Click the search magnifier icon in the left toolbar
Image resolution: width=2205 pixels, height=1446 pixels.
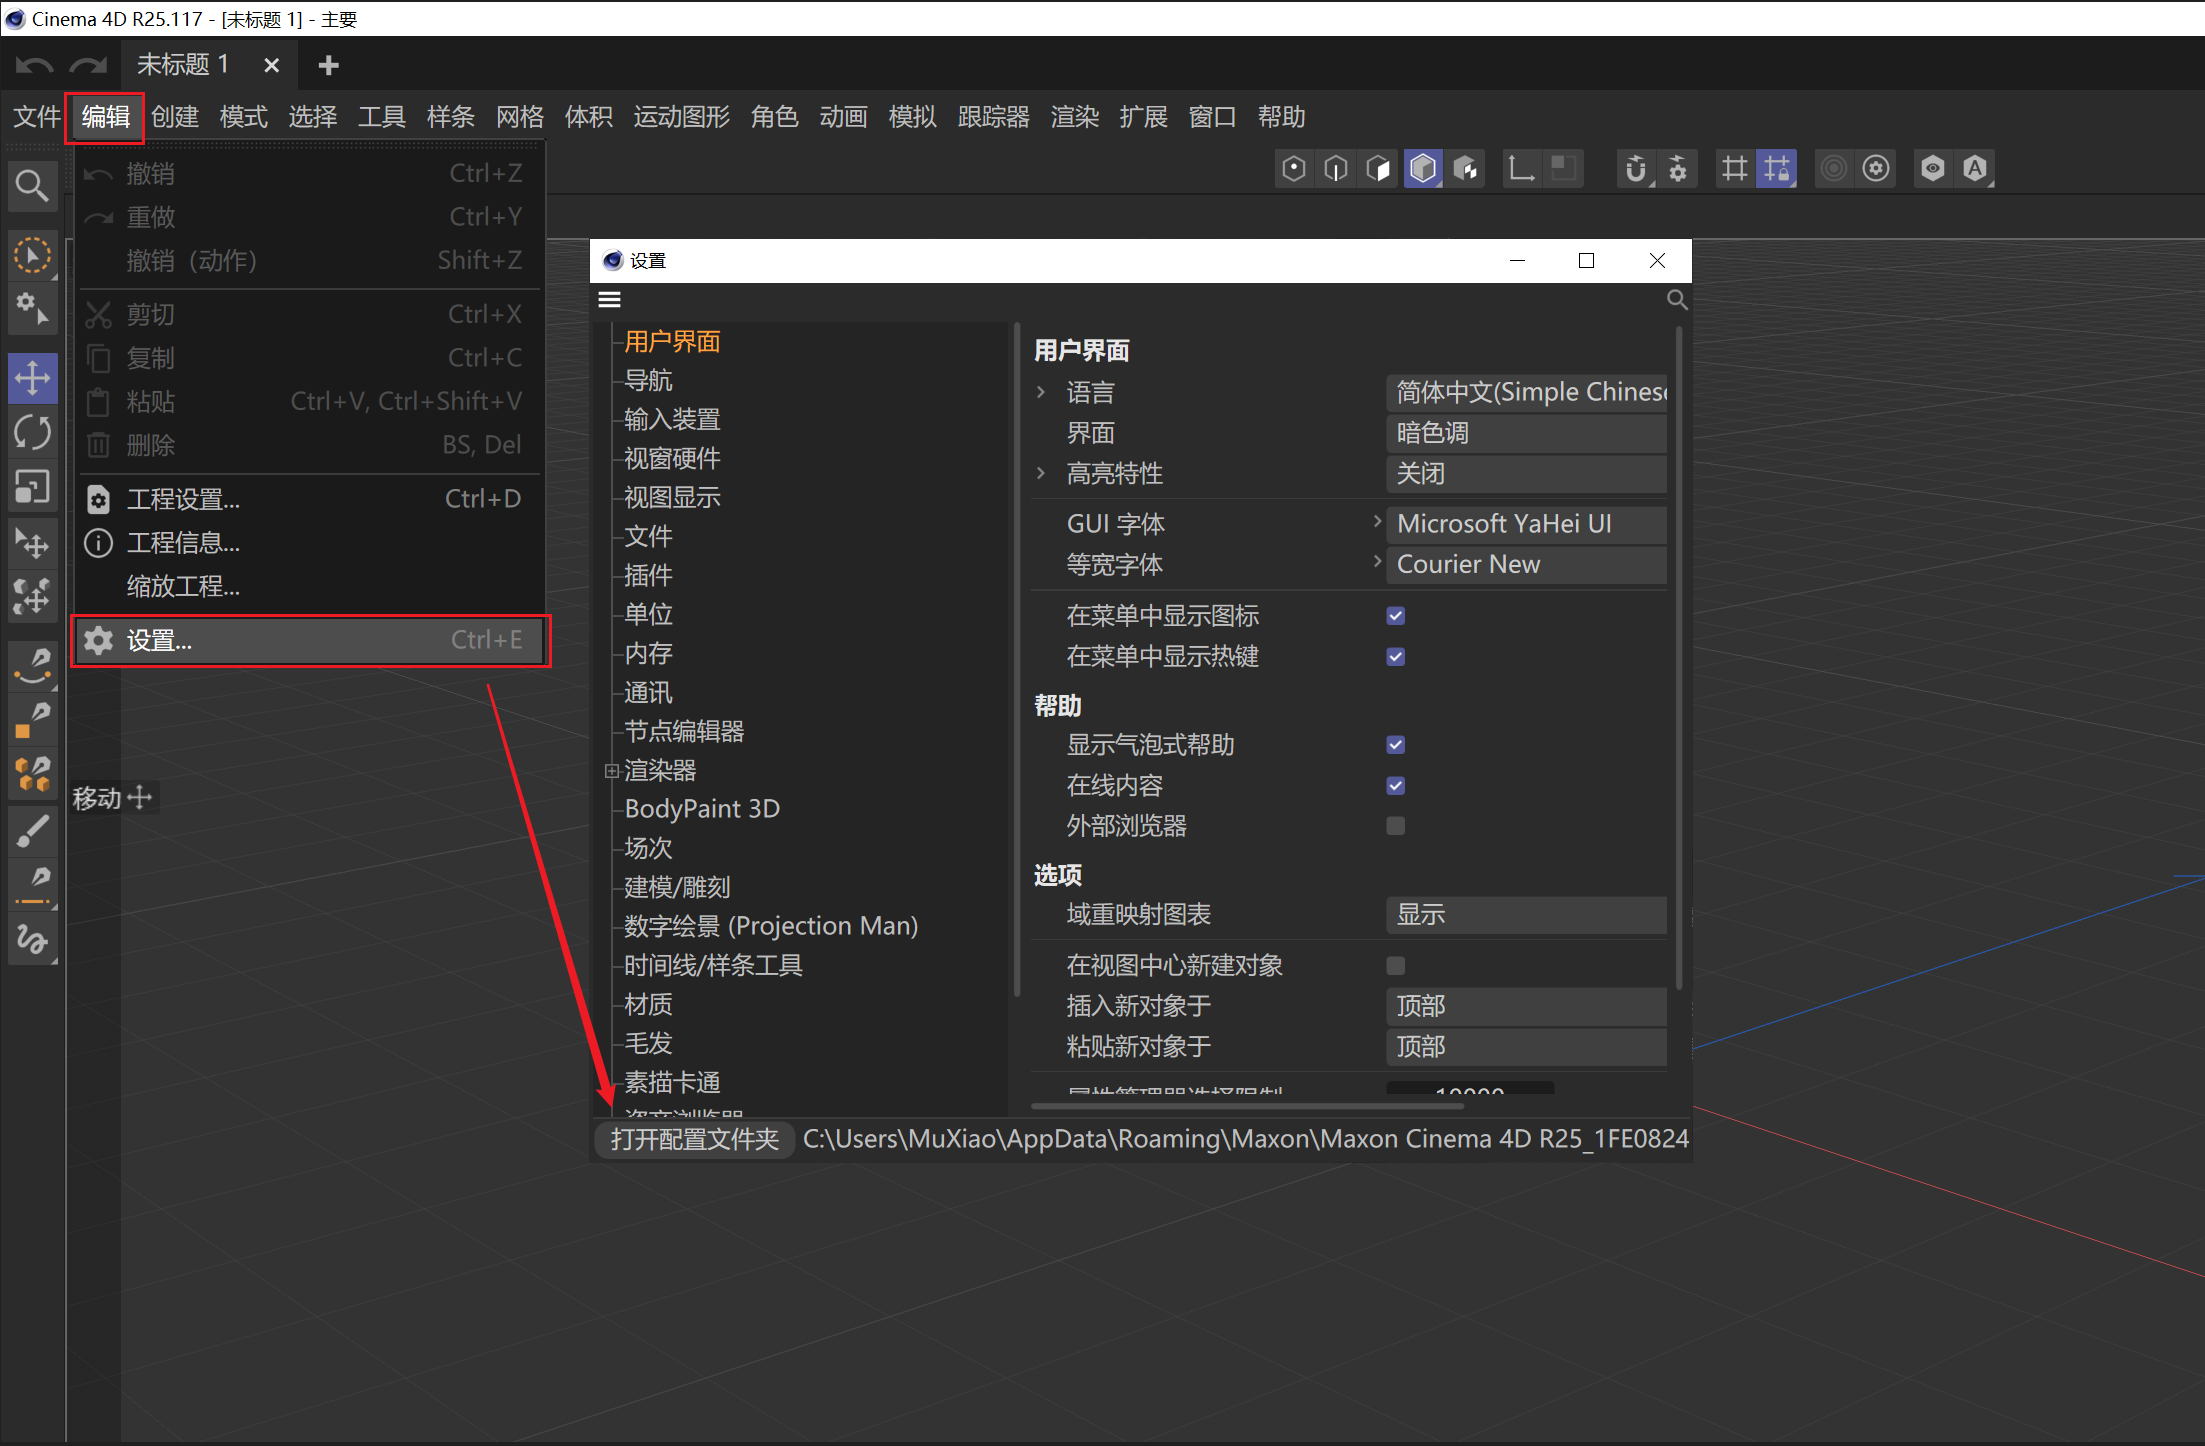pyautogui.click(x=32, y=186)
